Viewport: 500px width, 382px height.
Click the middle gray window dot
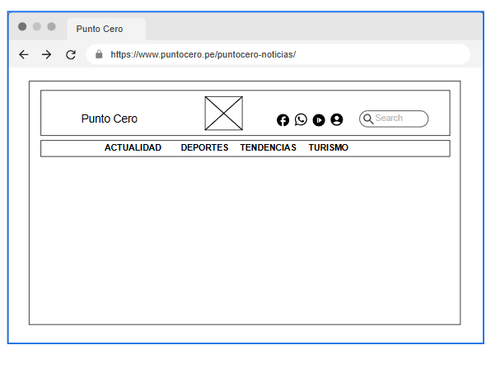point(37,27)
